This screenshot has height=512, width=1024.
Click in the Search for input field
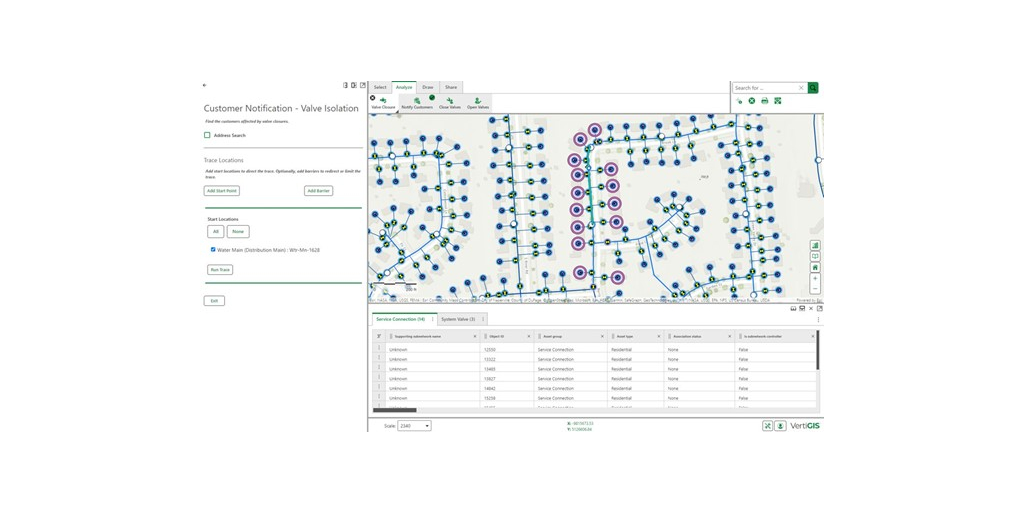(765, 88)
